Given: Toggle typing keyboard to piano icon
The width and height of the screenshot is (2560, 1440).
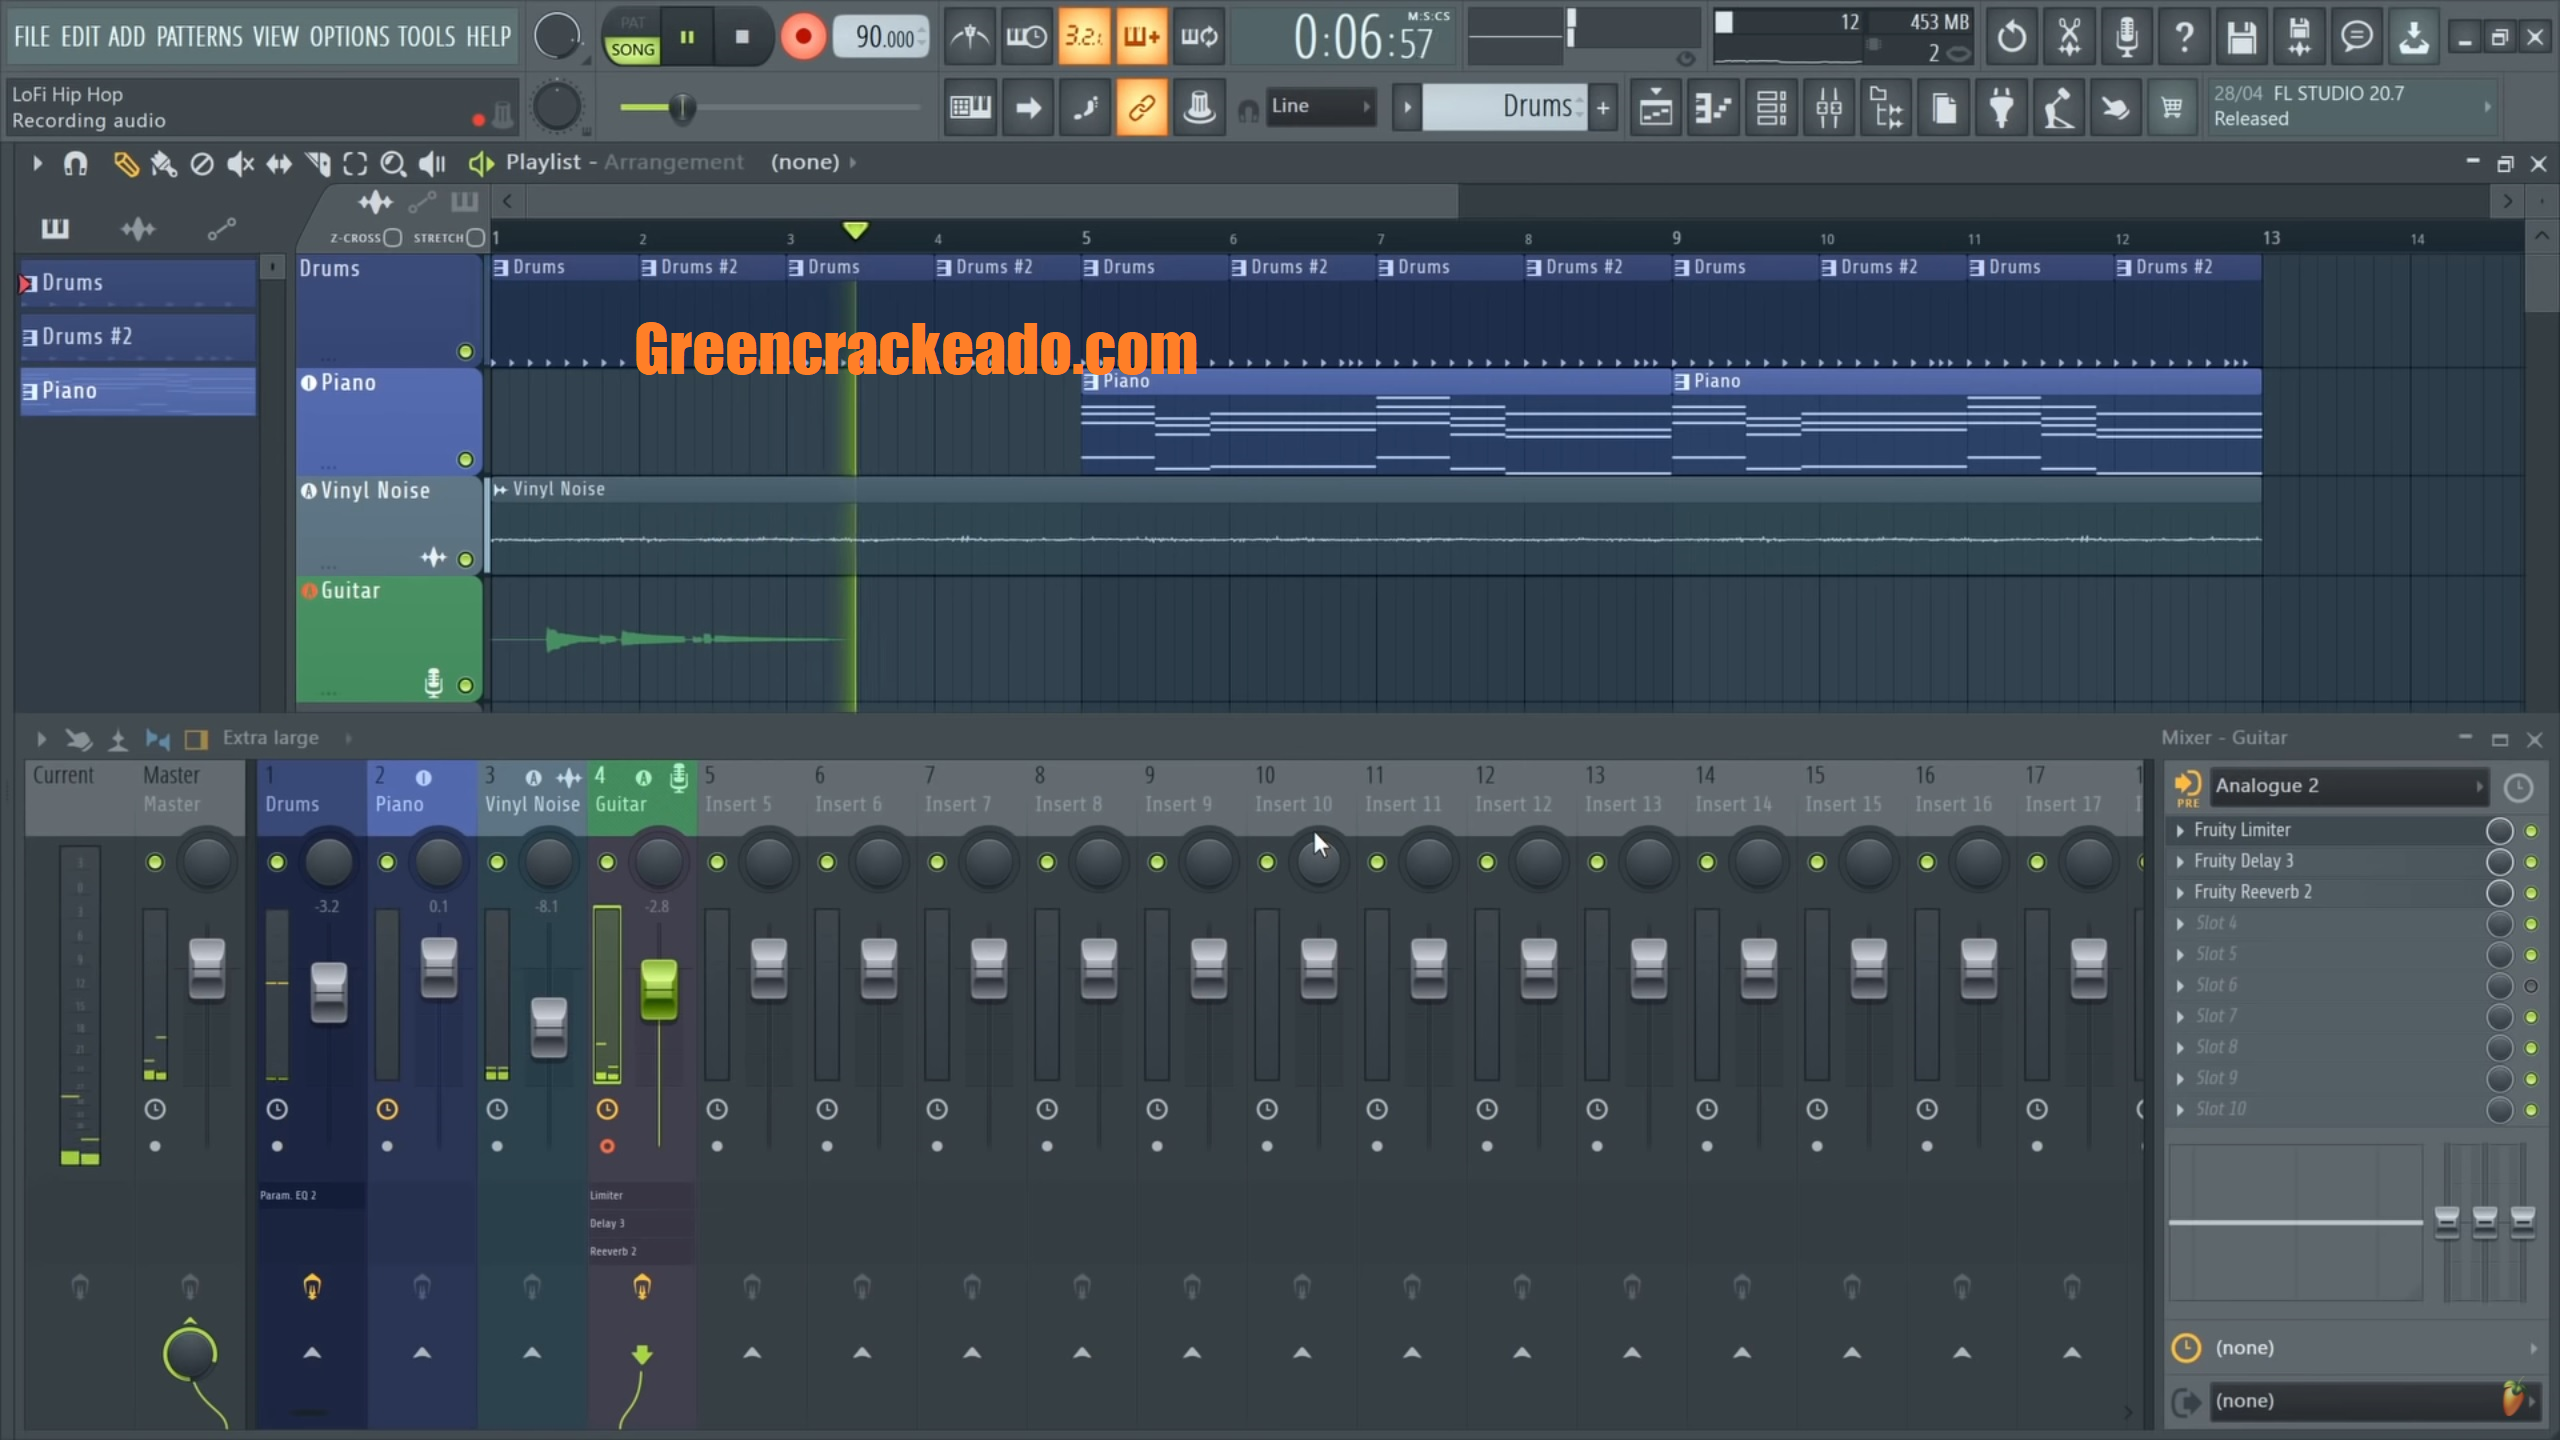Looking at the screenshot, I should click(970, 107).
